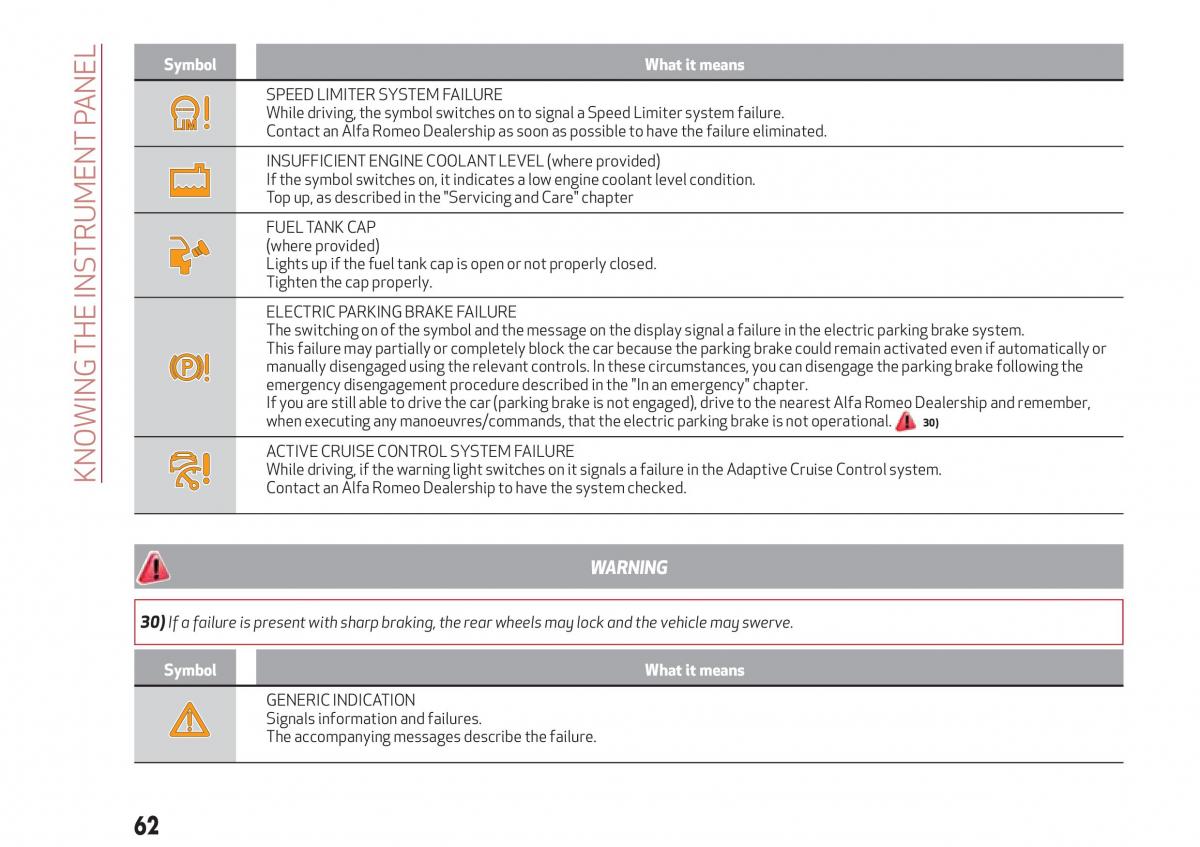Click the red warning triangle beside WARNING
Viewport: 1200px width, 847px height.
153,567
